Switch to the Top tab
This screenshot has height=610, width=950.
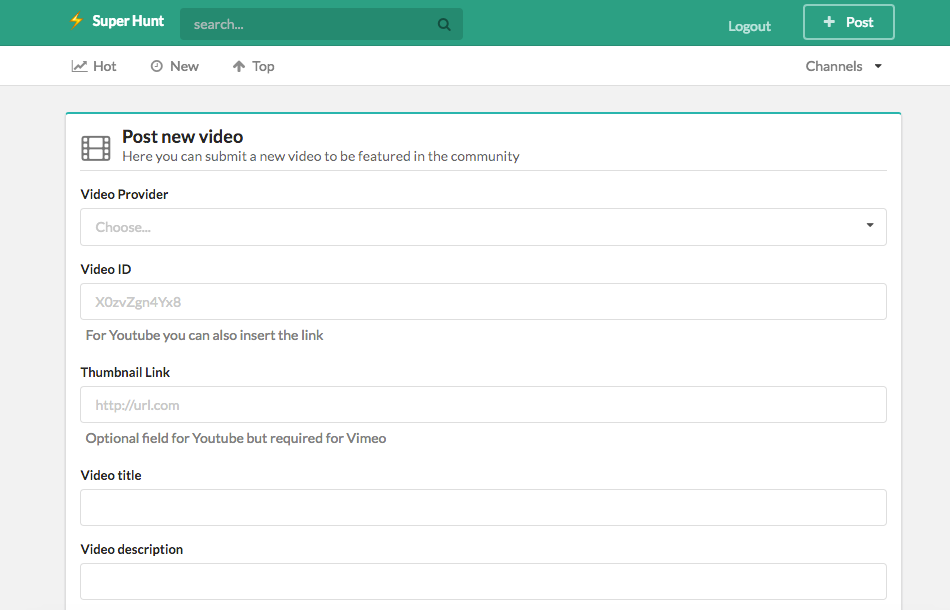click(x=253, y=66)
